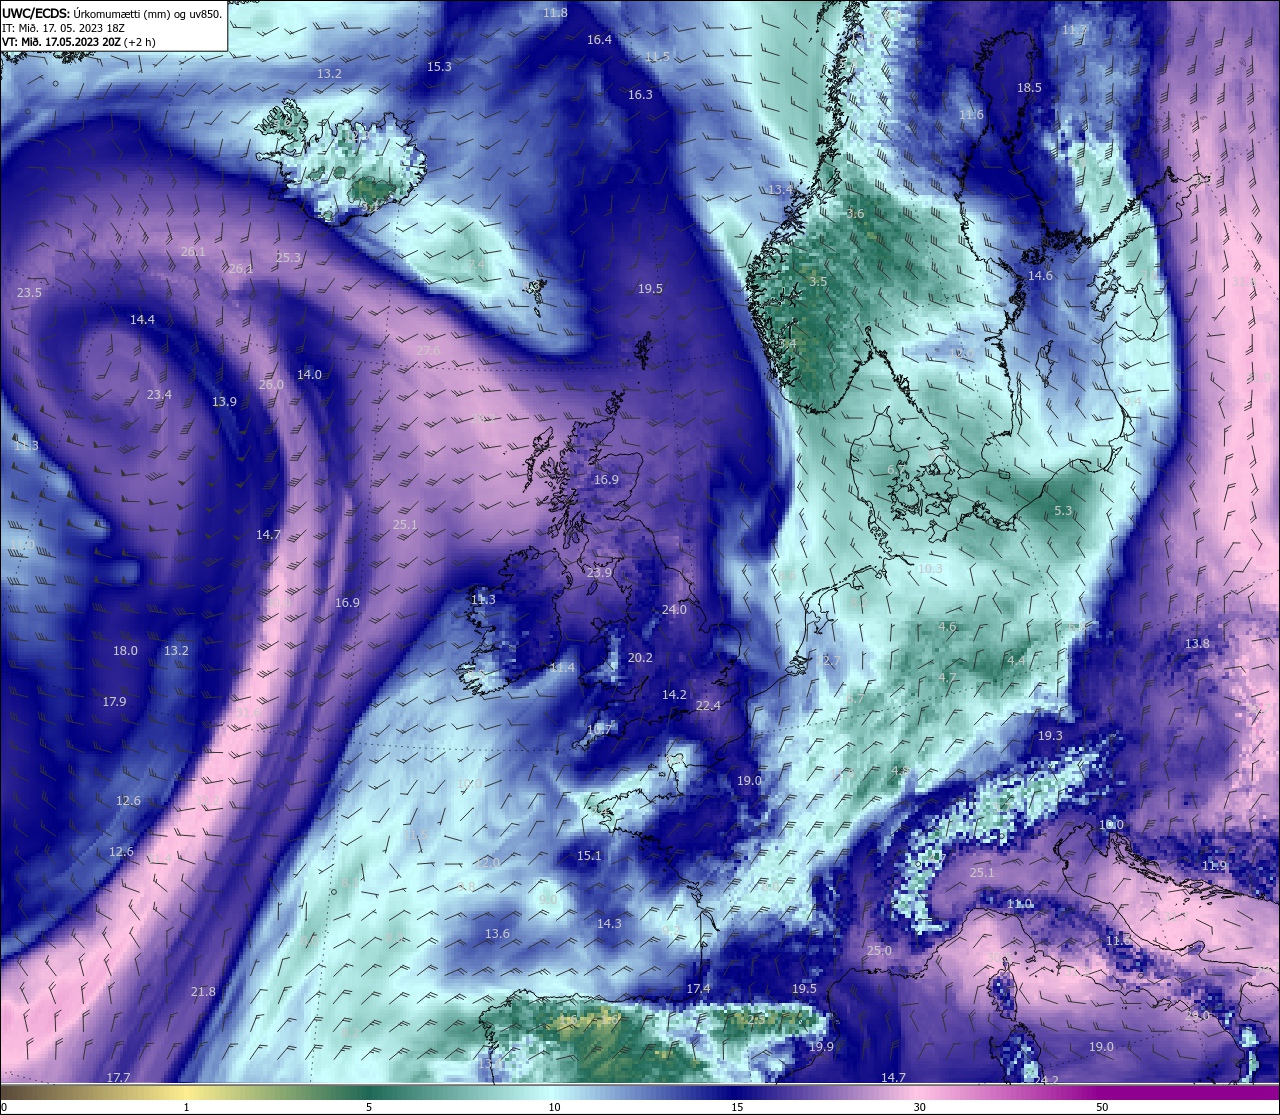Click the map value 18.5 over Finland
Screen dimensions: 1280x1115
(1029, 88)
